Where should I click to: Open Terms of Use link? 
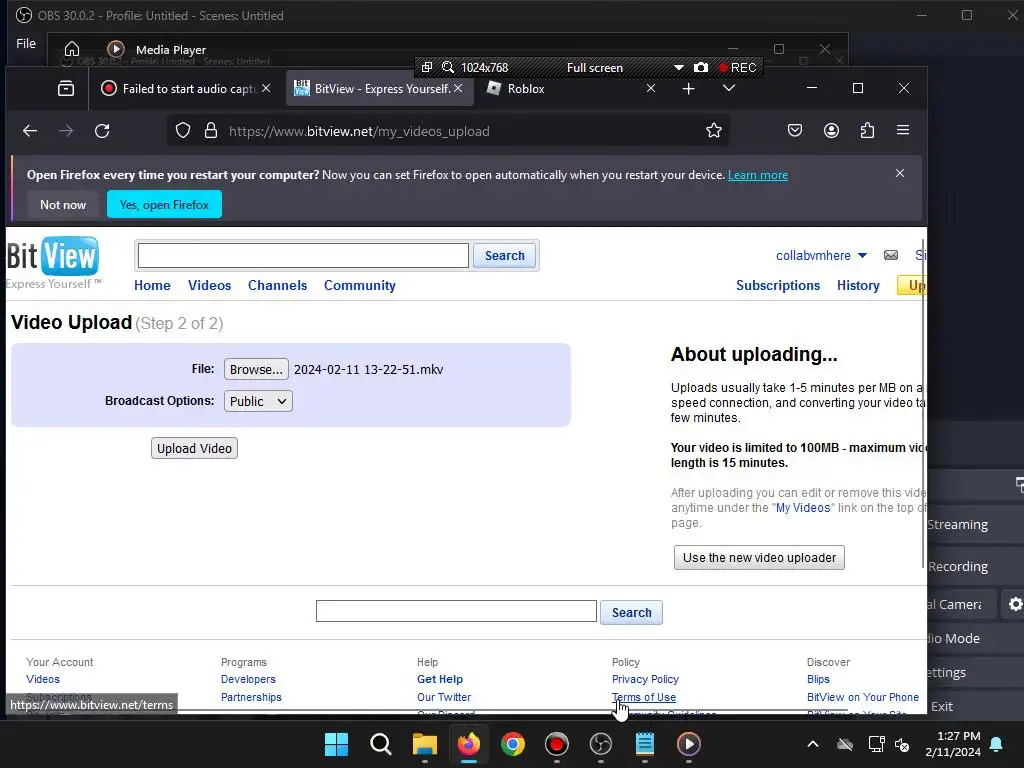pos(644,697)
